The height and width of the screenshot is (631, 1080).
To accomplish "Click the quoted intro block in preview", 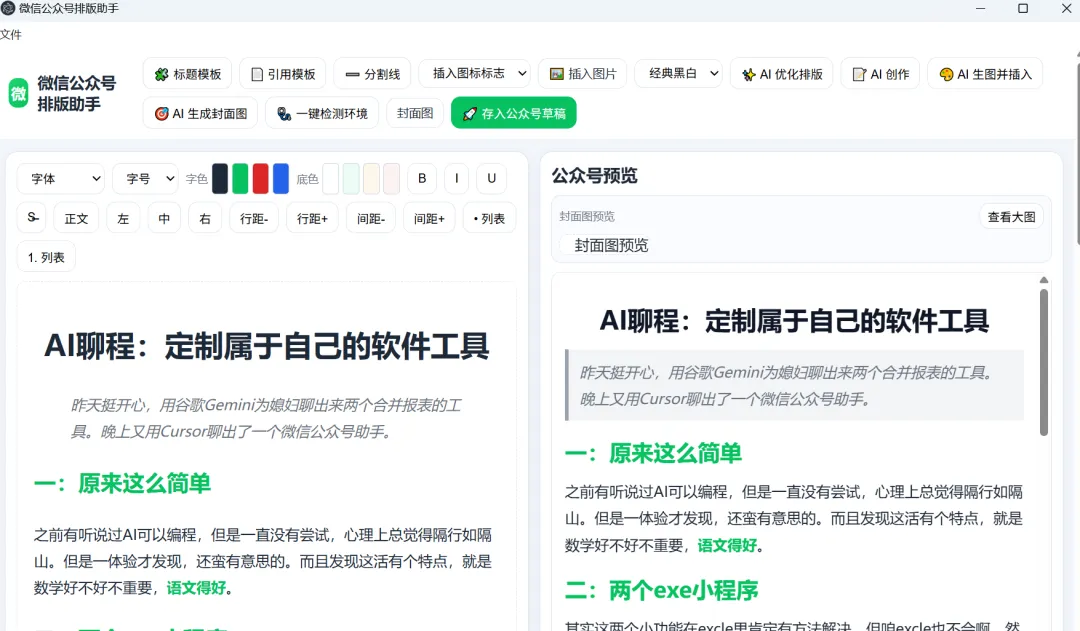I will tap(794, 385).
